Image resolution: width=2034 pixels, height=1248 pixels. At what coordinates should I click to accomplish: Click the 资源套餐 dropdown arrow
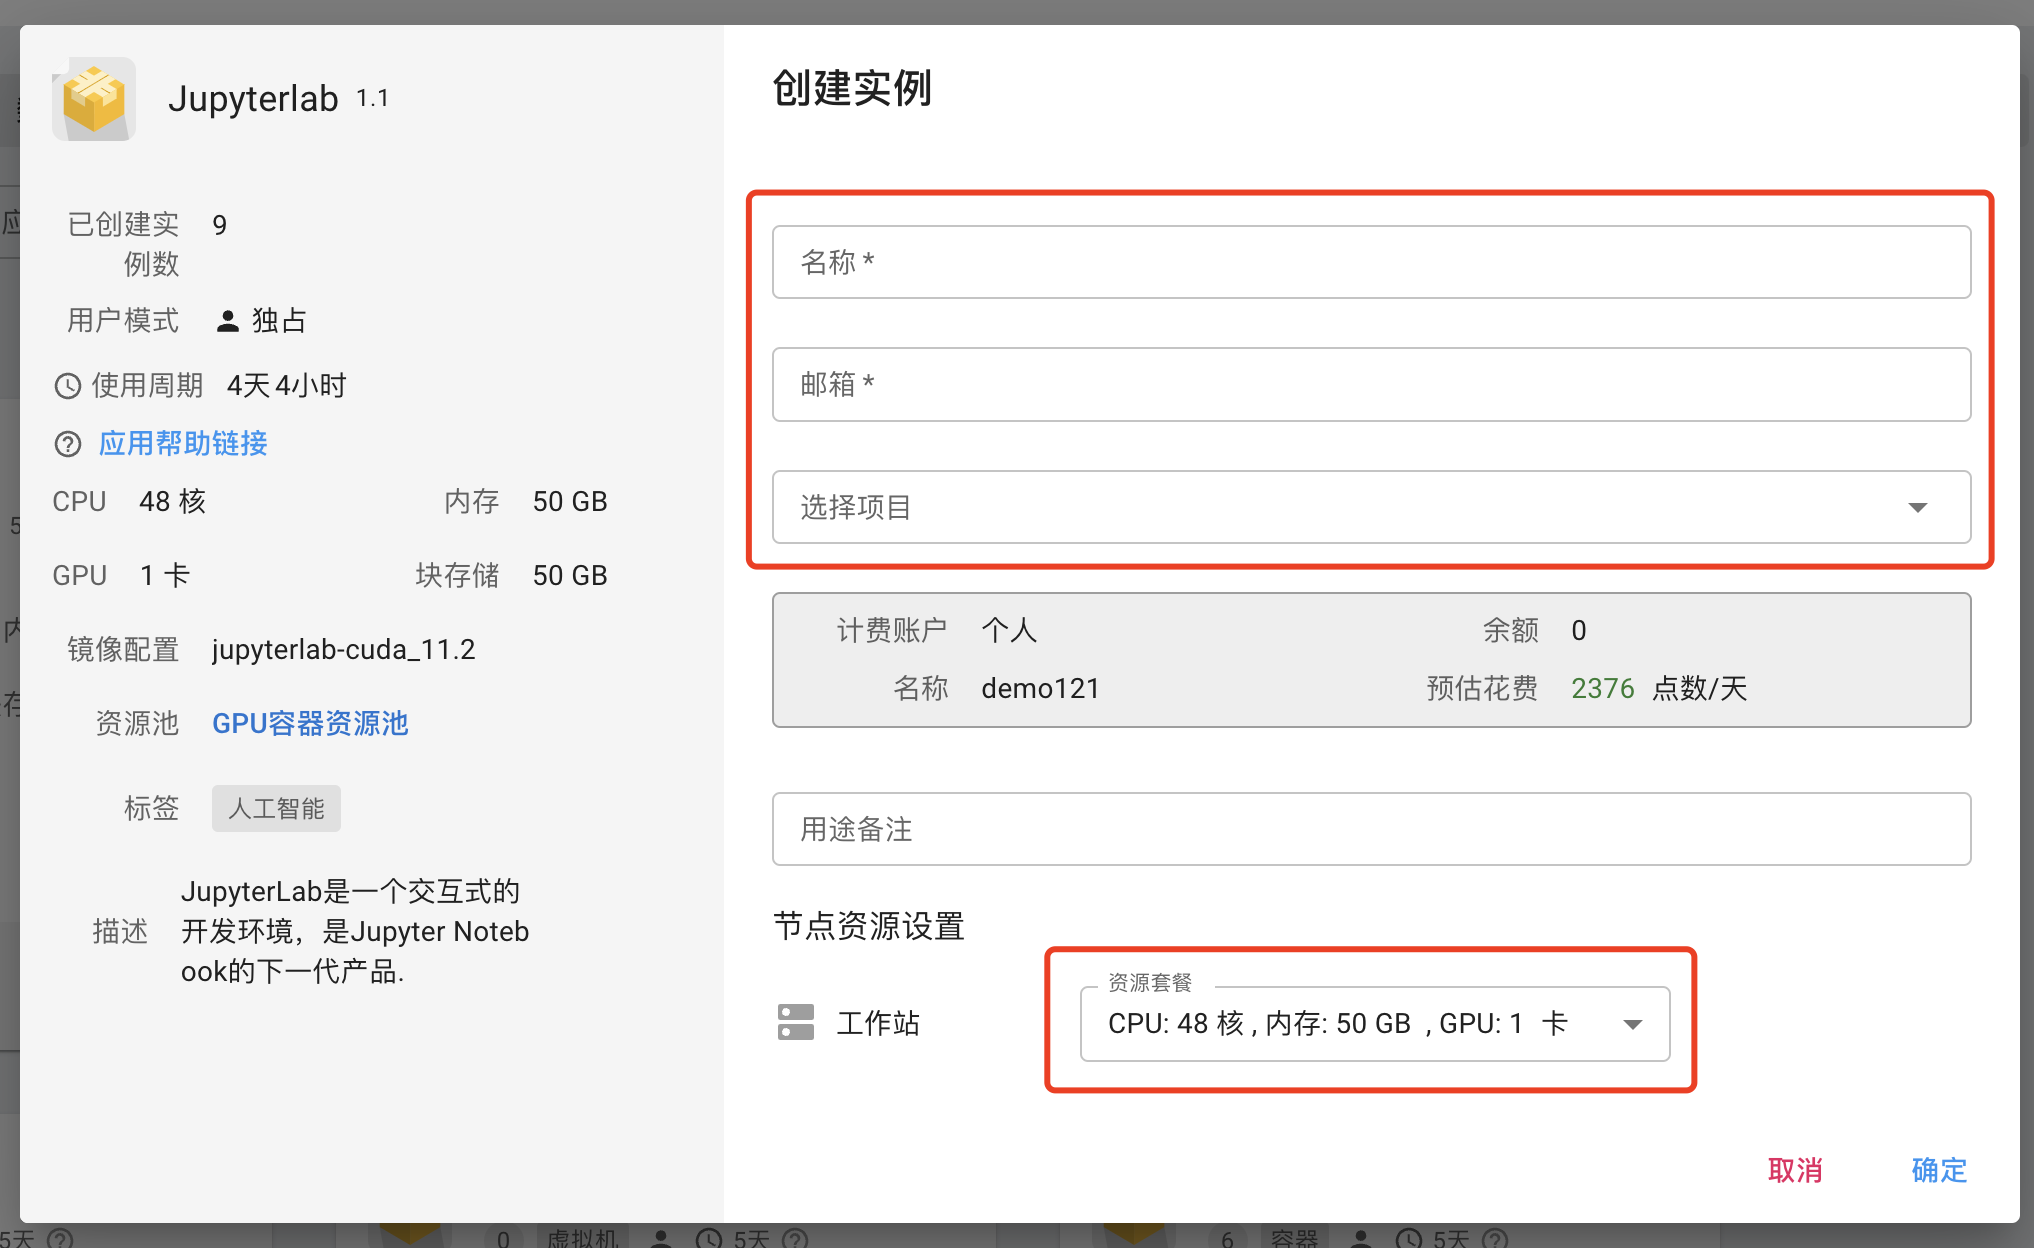[x=1633, y=1024]
